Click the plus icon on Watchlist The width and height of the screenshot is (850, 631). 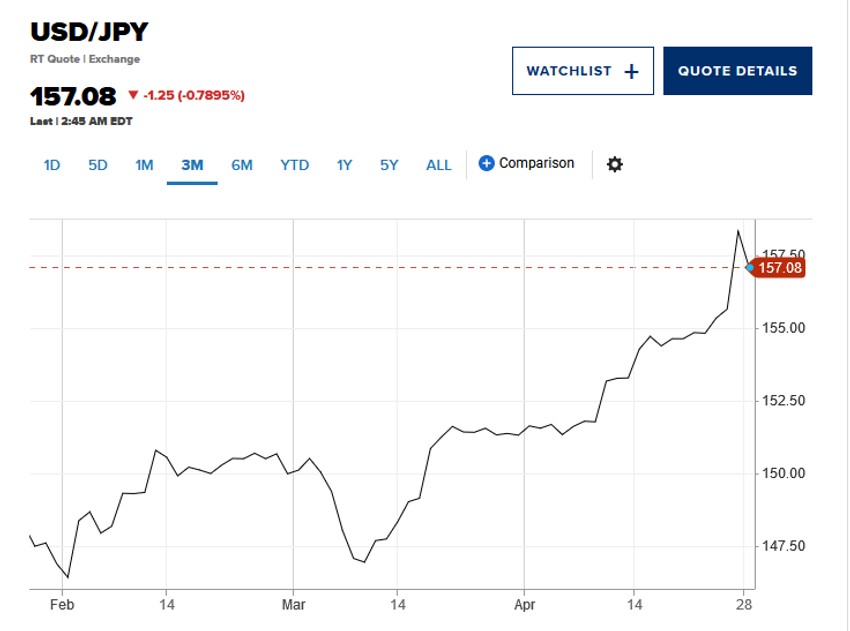631,71
